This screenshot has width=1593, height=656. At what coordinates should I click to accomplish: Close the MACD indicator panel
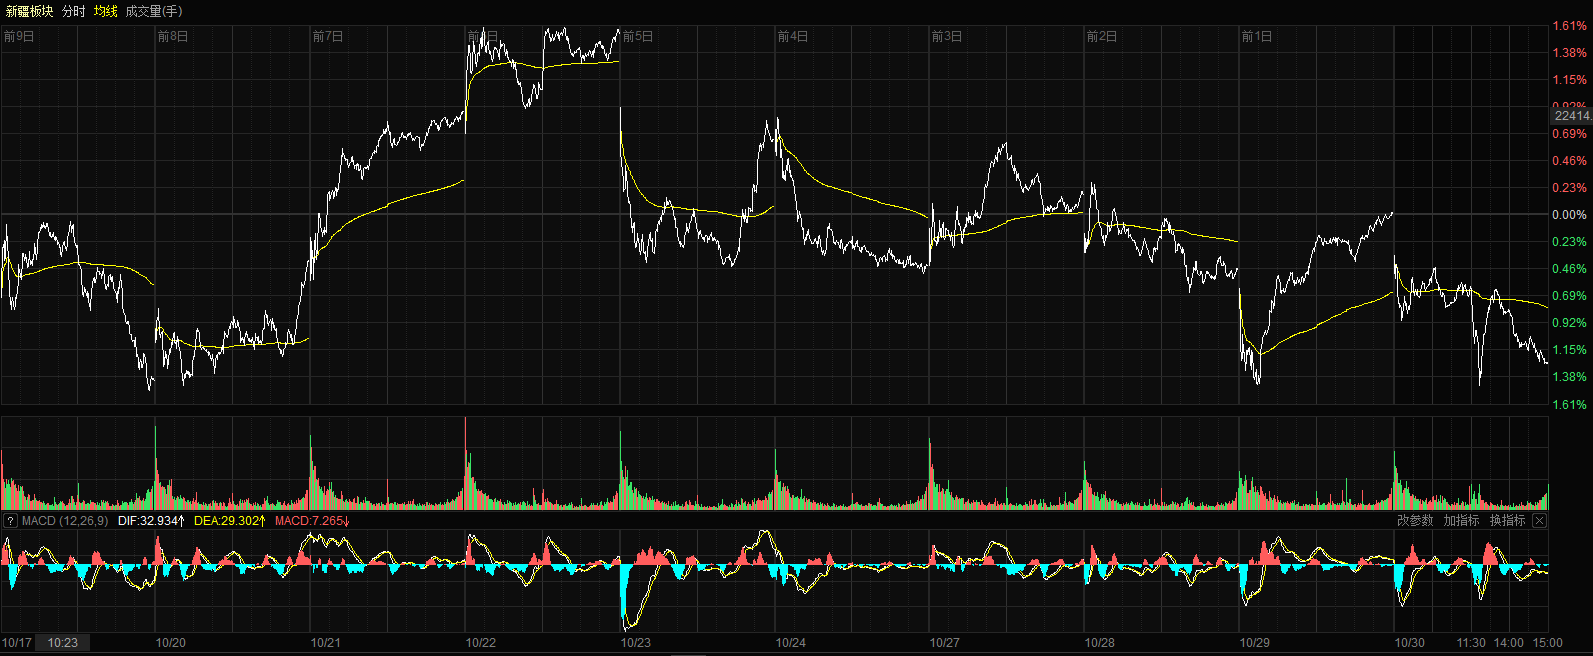(1540, 521)
